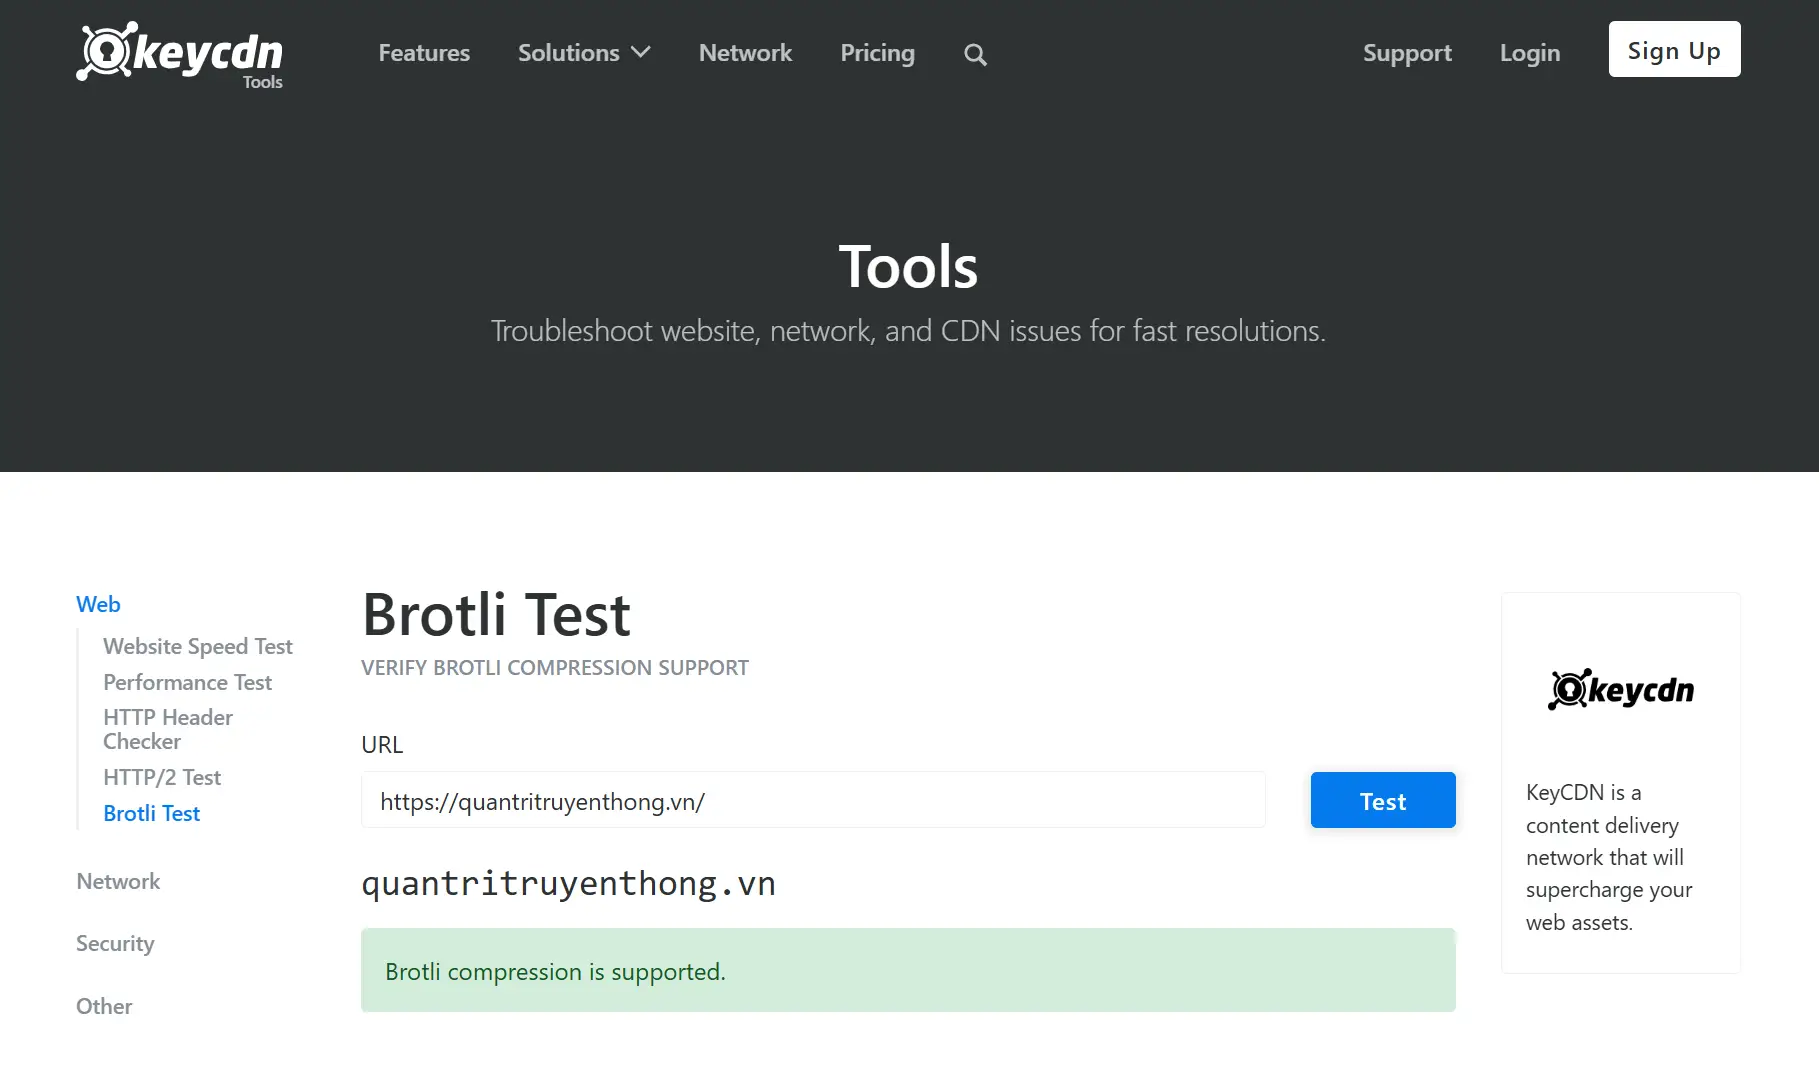Viewport: 1819px width, 1090px height.
Task: Click the Login link
Action: point(1529,53)
